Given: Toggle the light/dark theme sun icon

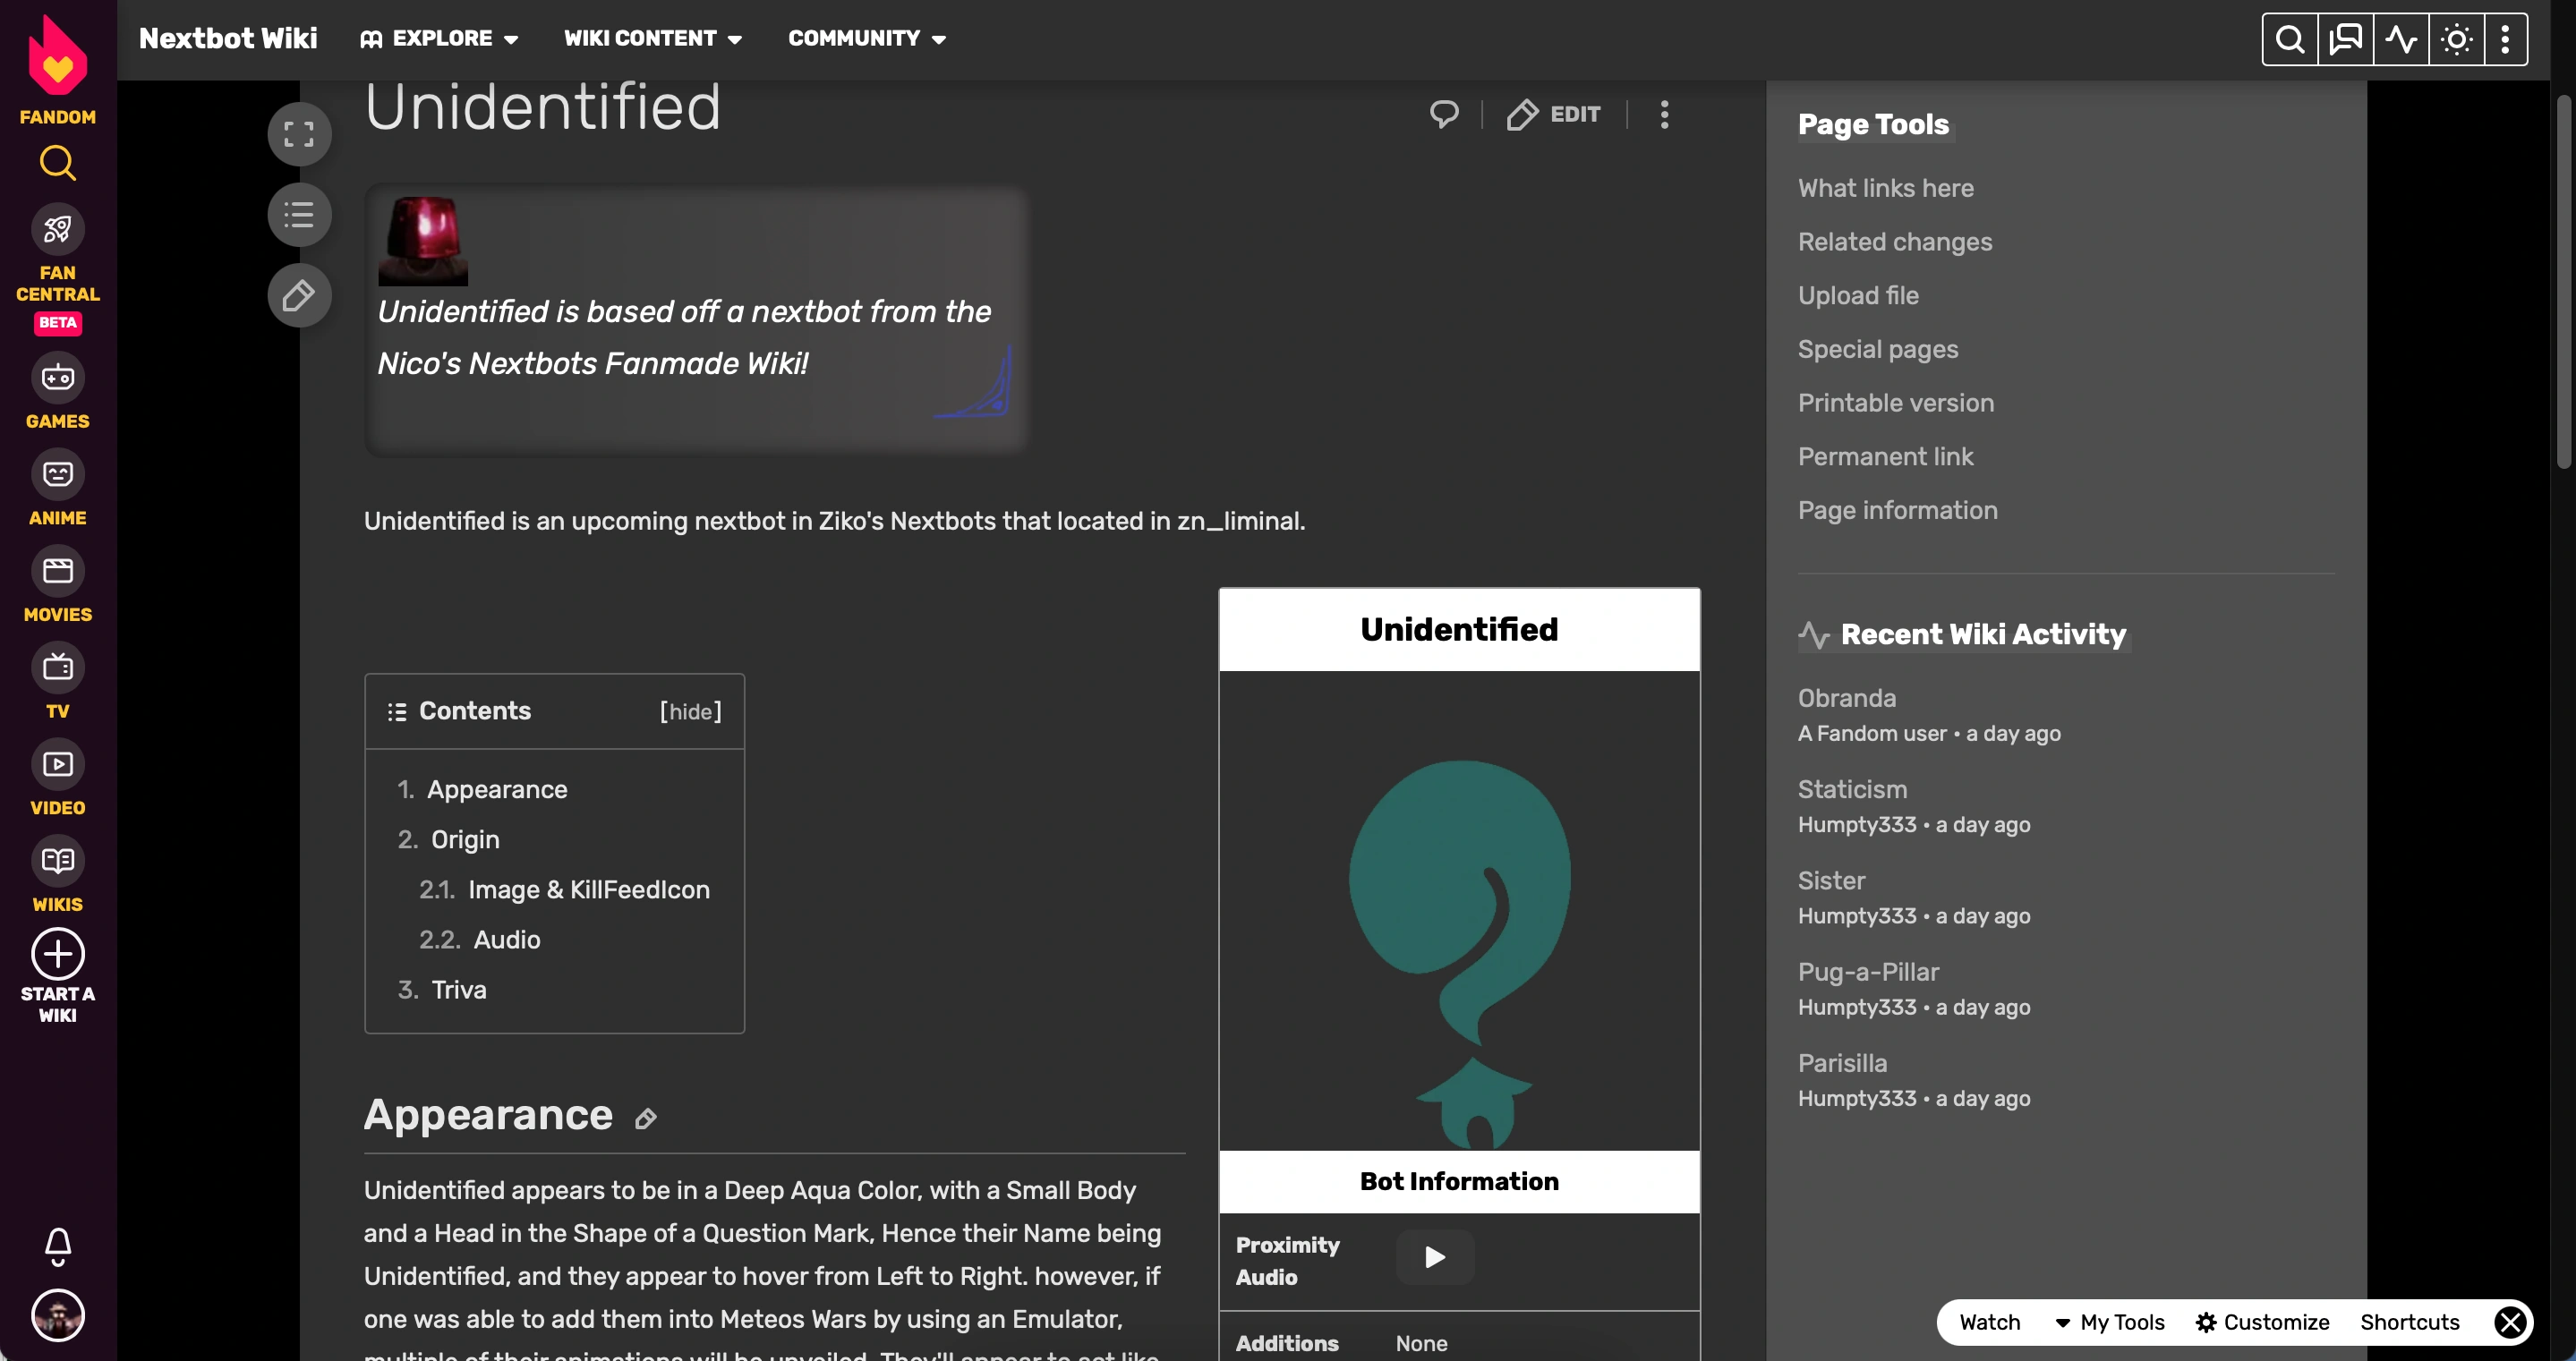Looking at the screenshot, I should pyautogui.click(x=2456, y=39).
